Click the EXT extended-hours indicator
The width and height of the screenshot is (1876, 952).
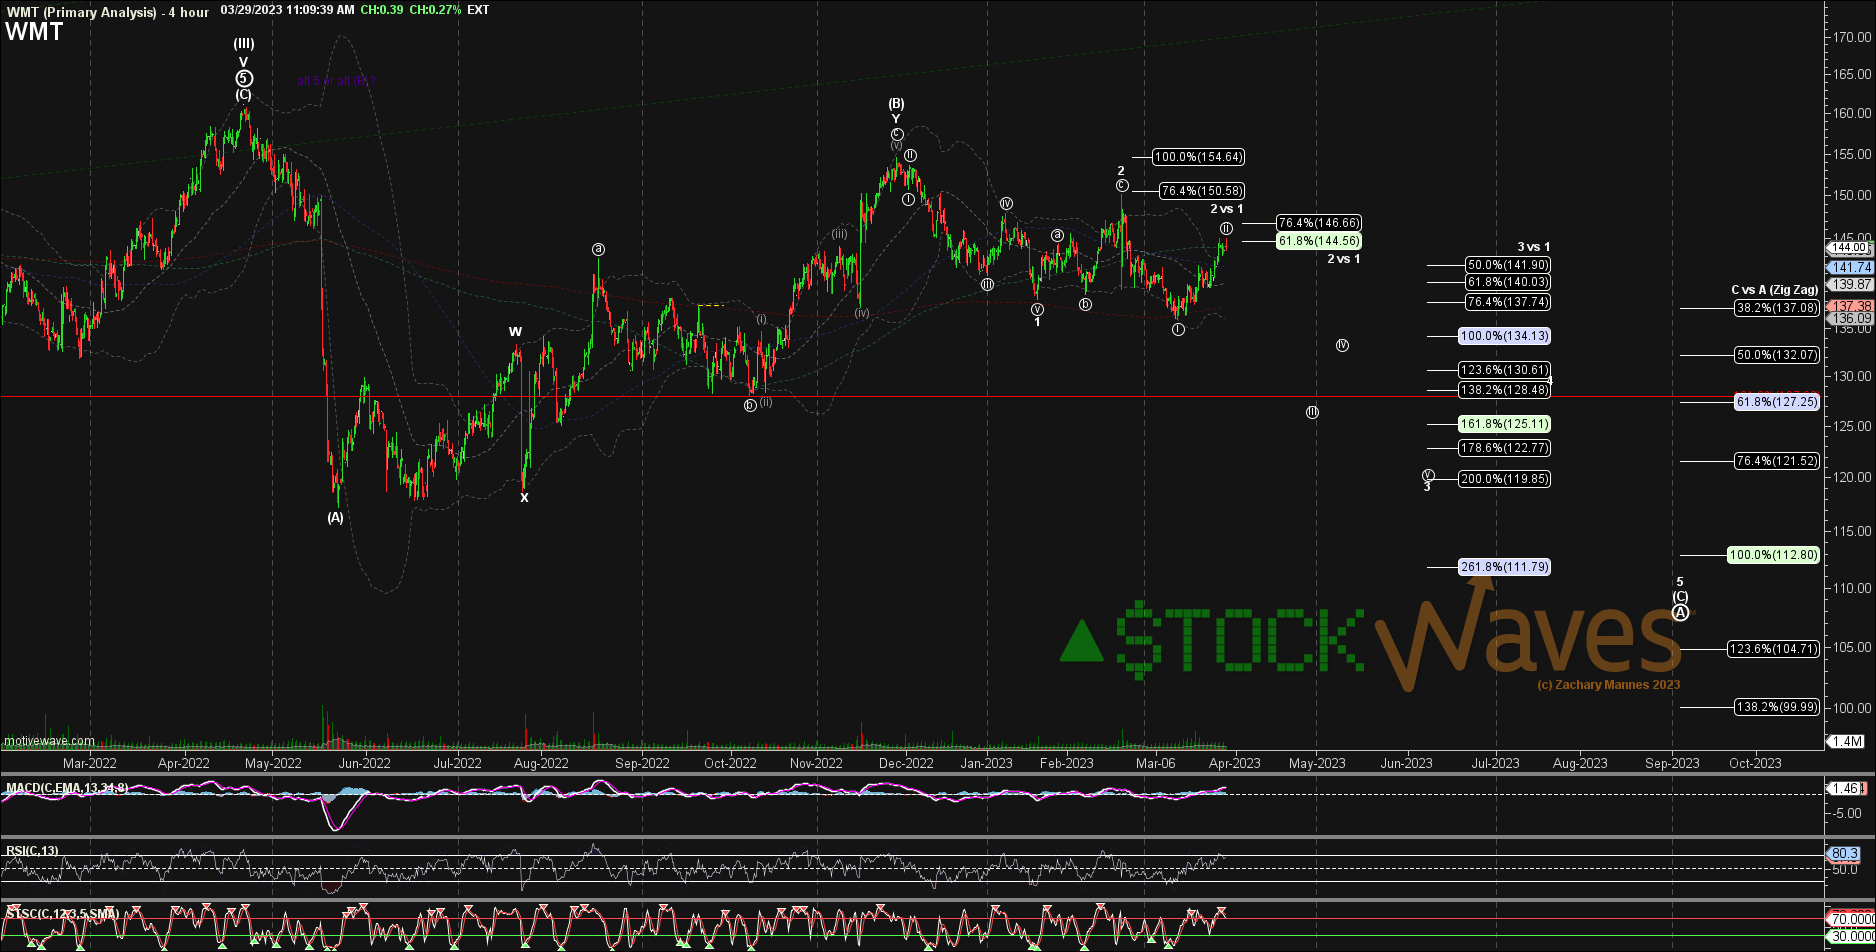(x=478, y=10)
